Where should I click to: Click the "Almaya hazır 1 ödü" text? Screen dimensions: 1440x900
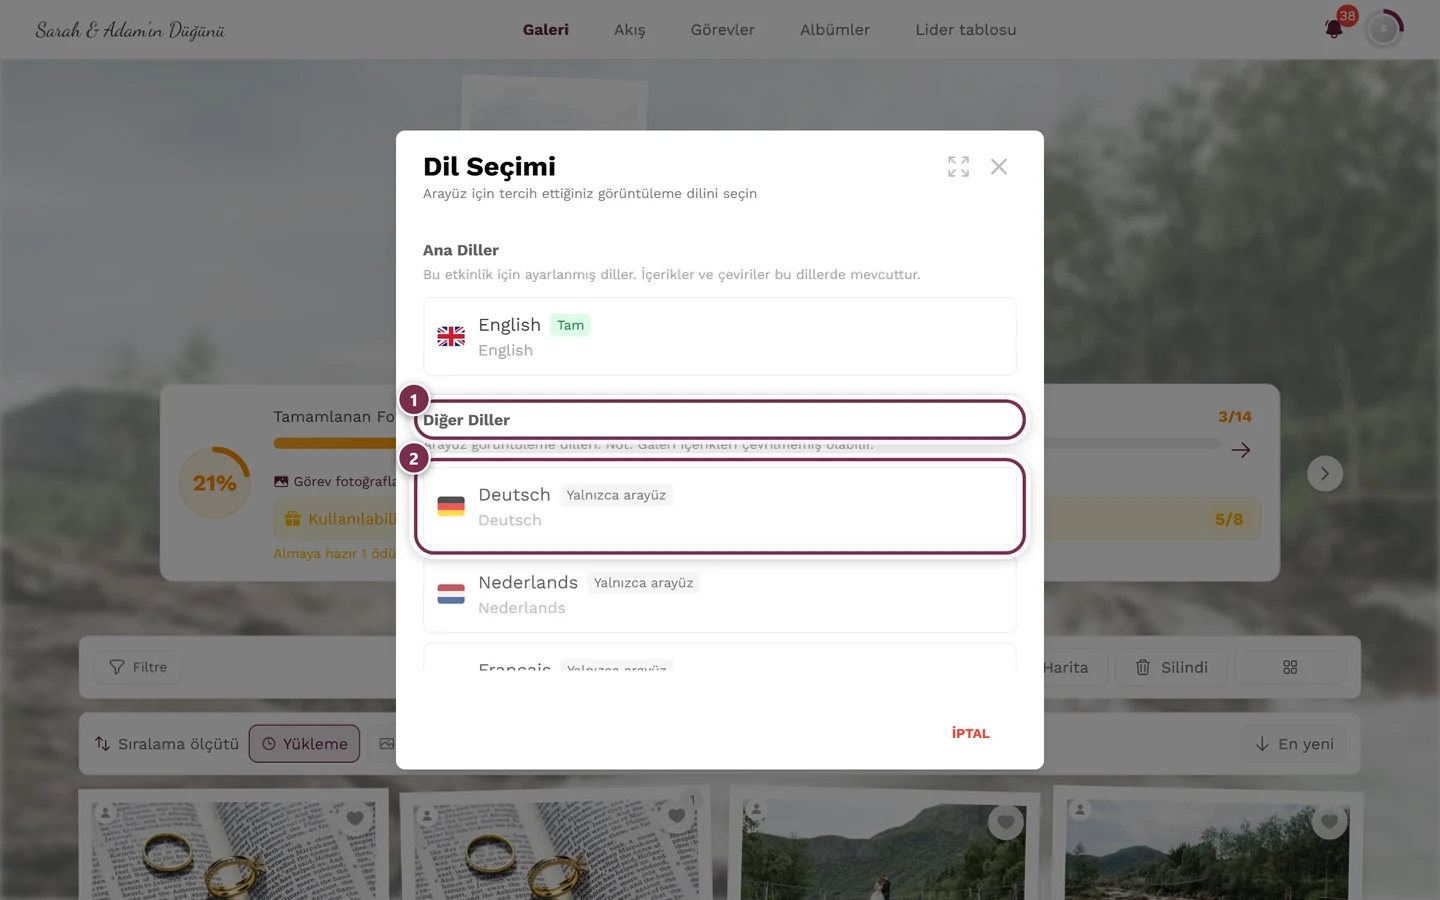pos(335,553)
